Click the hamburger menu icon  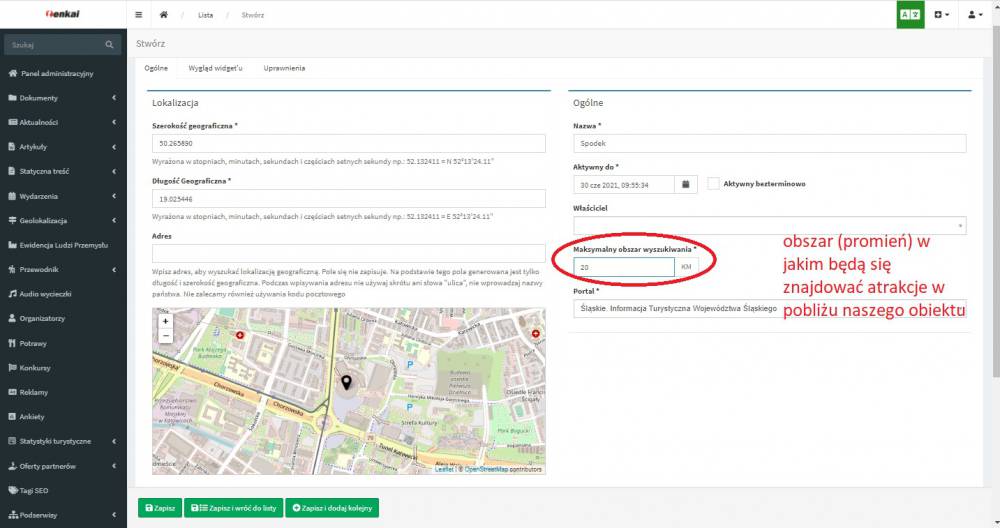tap(138, 15)
